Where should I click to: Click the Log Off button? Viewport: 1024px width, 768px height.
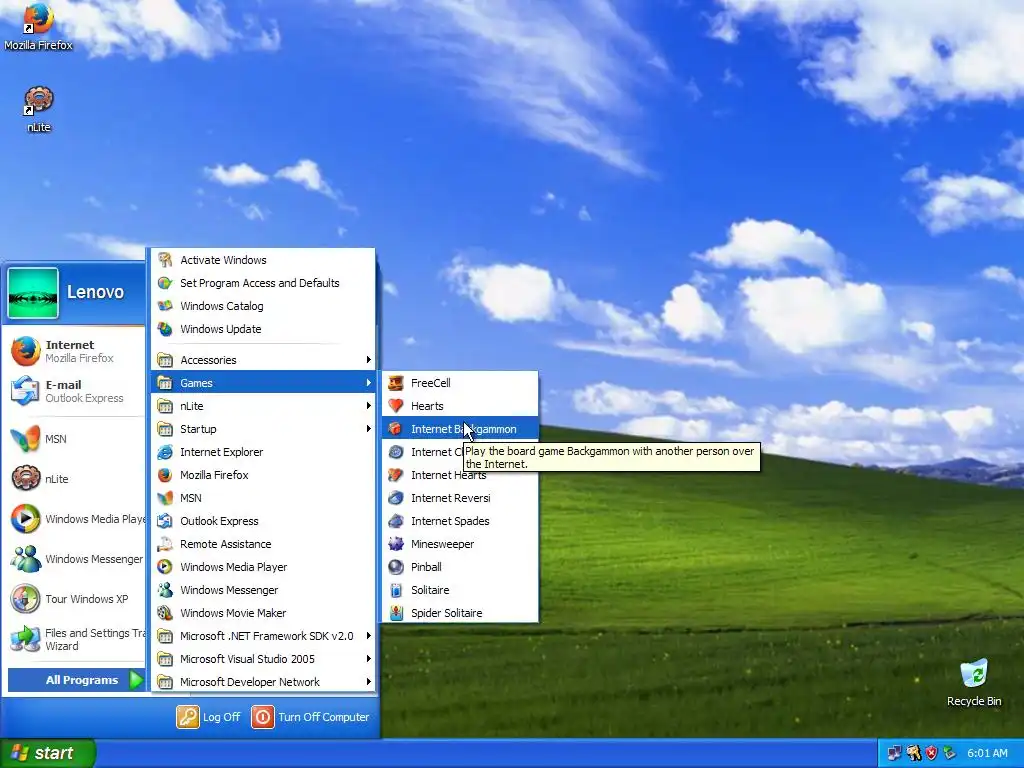pos(209,717)
